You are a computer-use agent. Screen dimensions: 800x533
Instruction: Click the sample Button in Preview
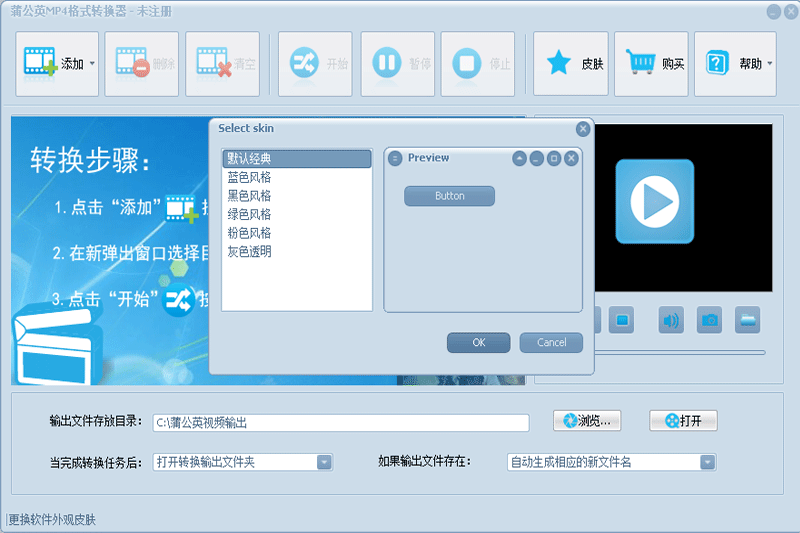point(449,196)
